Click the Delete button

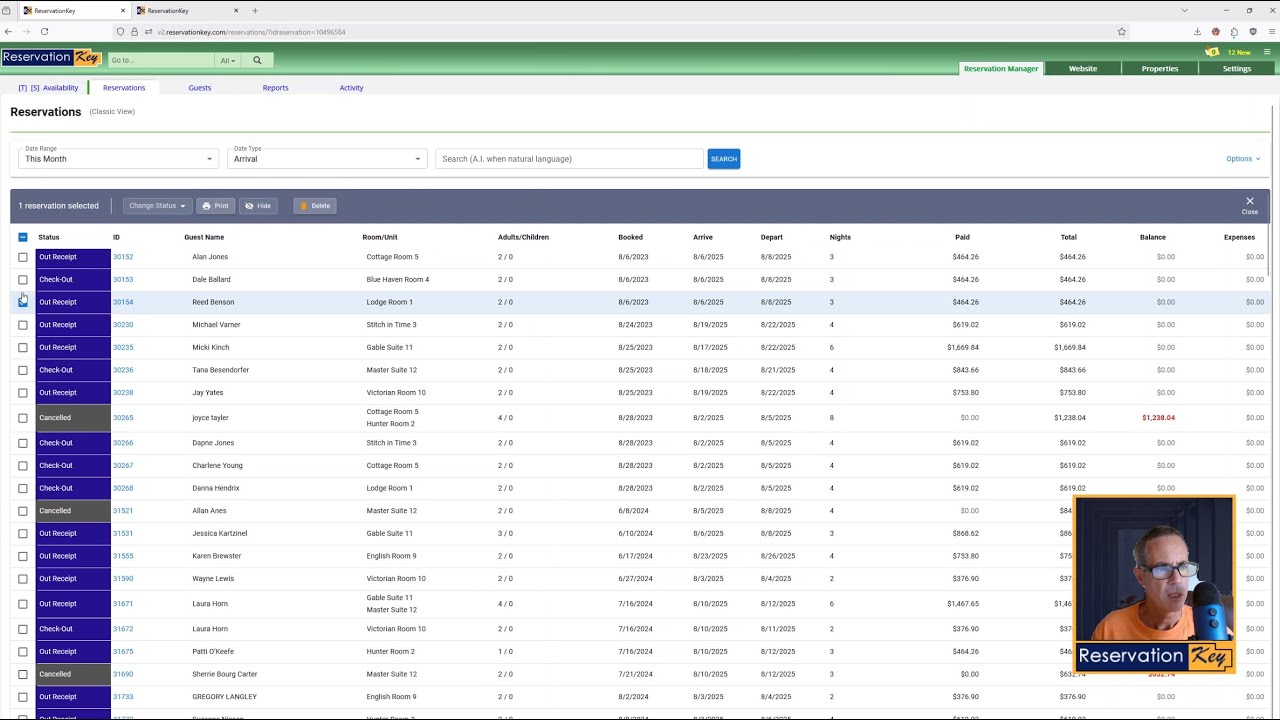pyautogui.click(x=315, y=206)
